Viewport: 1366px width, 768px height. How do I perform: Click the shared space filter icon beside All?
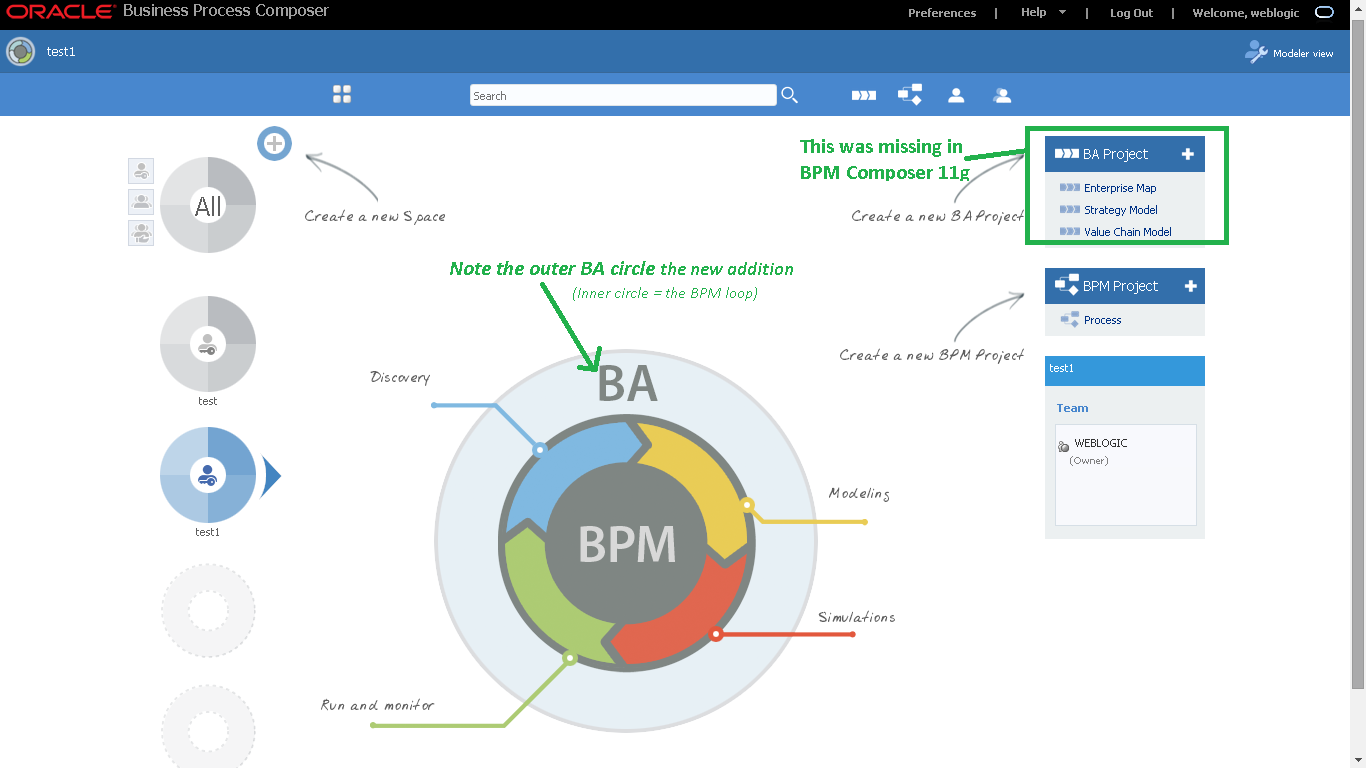pyautogui.click(x=141, y=233)
